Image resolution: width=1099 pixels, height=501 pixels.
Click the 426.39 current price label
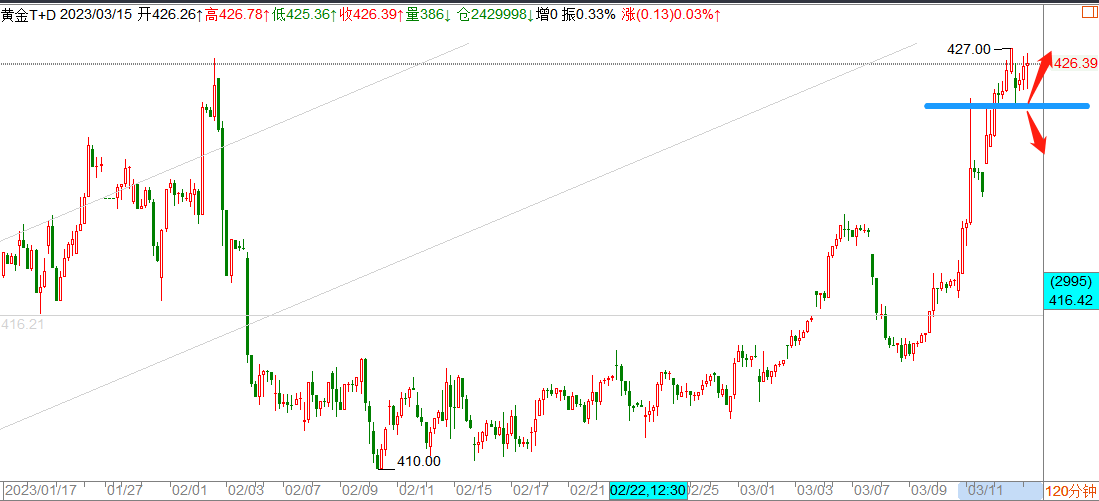(x=1075, y=63)
